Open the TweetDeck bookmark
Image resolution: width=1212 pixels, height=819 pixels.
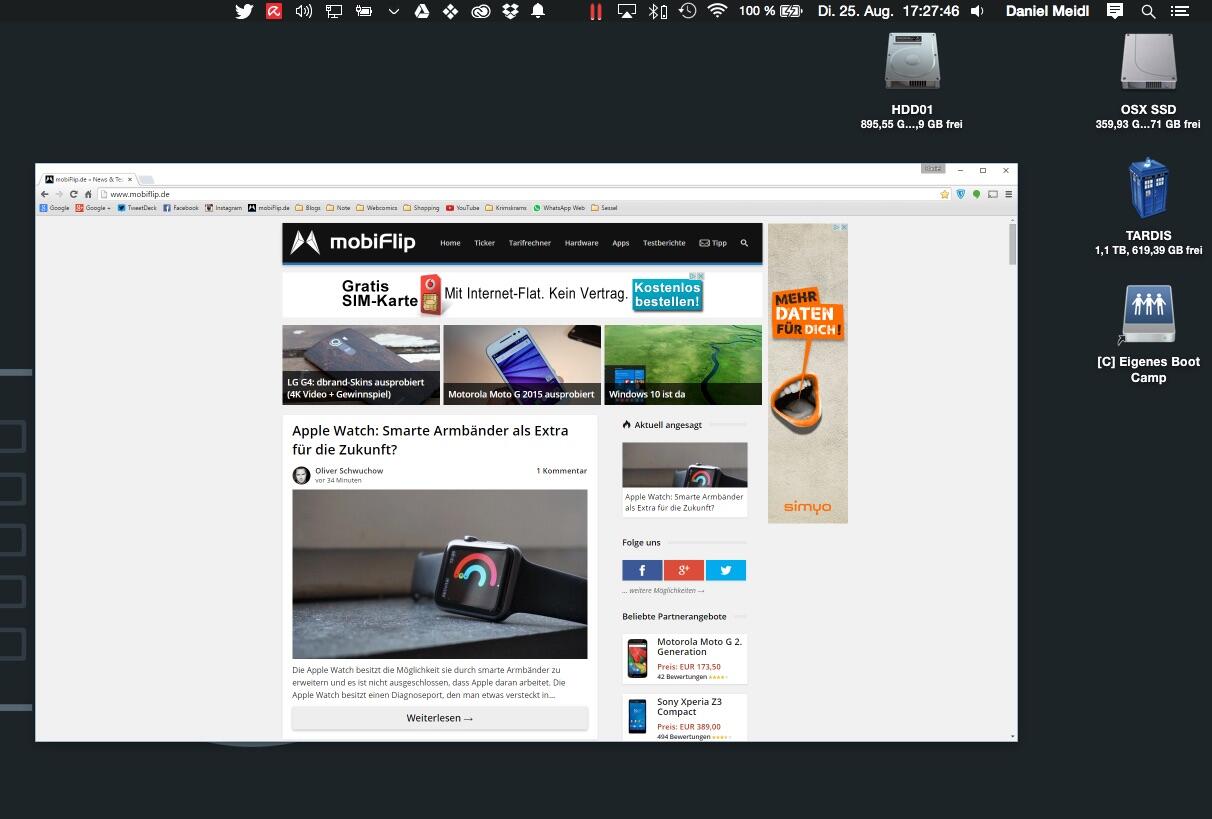pos(137,208)
